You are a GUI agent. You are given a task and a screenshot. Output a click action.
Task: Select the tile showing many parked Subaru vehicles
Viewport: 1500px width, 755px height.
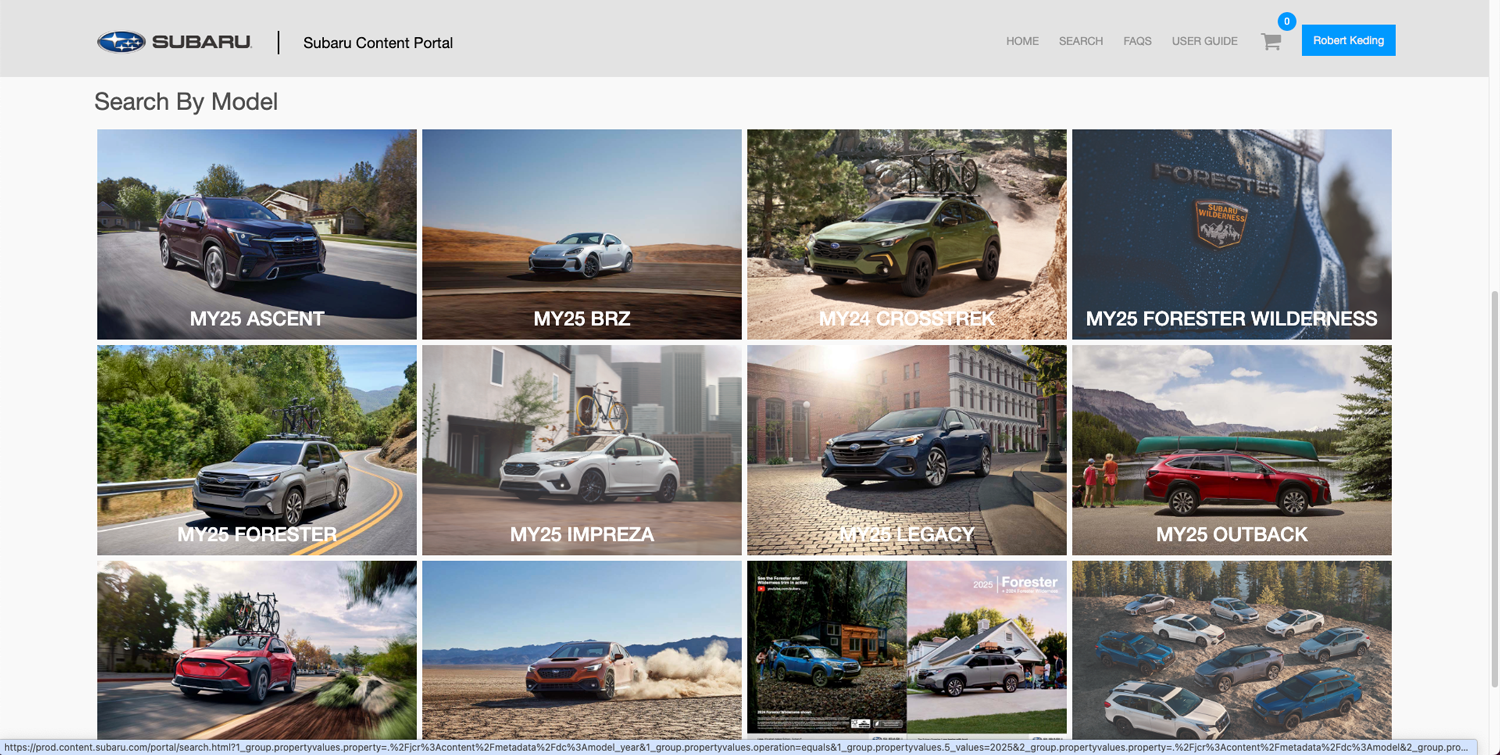[x=1232, y=650]
